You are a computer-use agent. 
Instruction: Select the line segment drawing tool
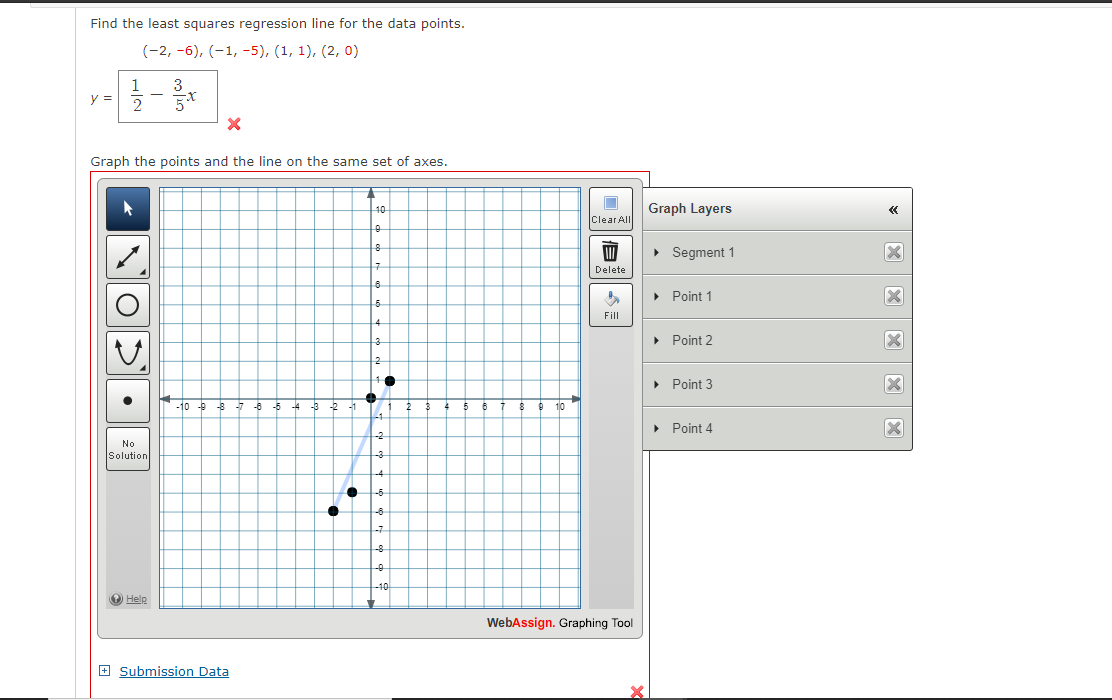pyautogui.click(x=128, y=257)
